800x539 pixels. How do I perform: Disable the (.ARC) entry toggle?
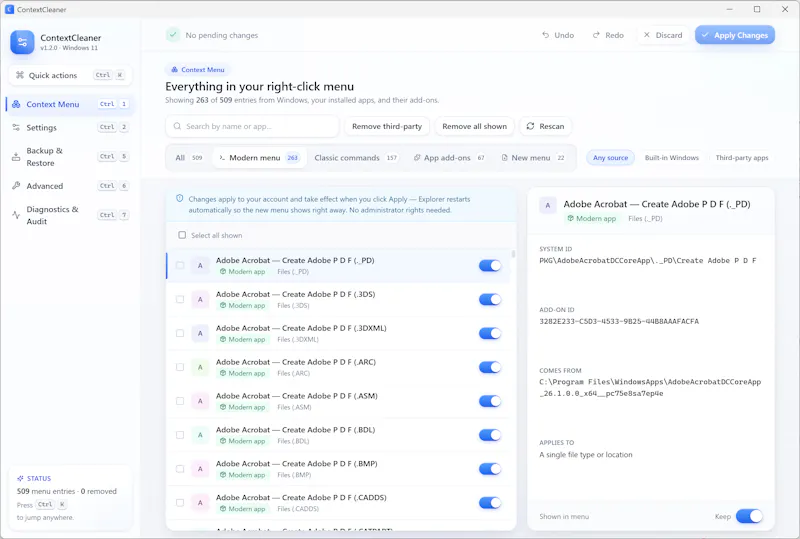490,367
